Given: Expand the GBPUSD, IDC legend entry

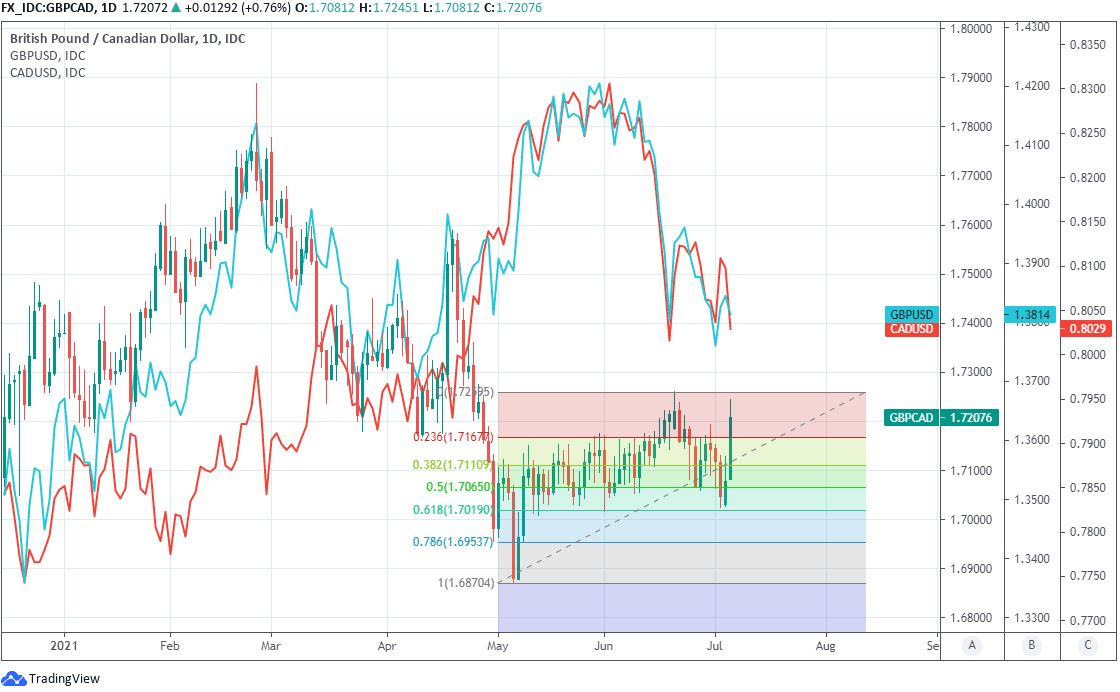Looking at the screenshot, I should [47, 55].
